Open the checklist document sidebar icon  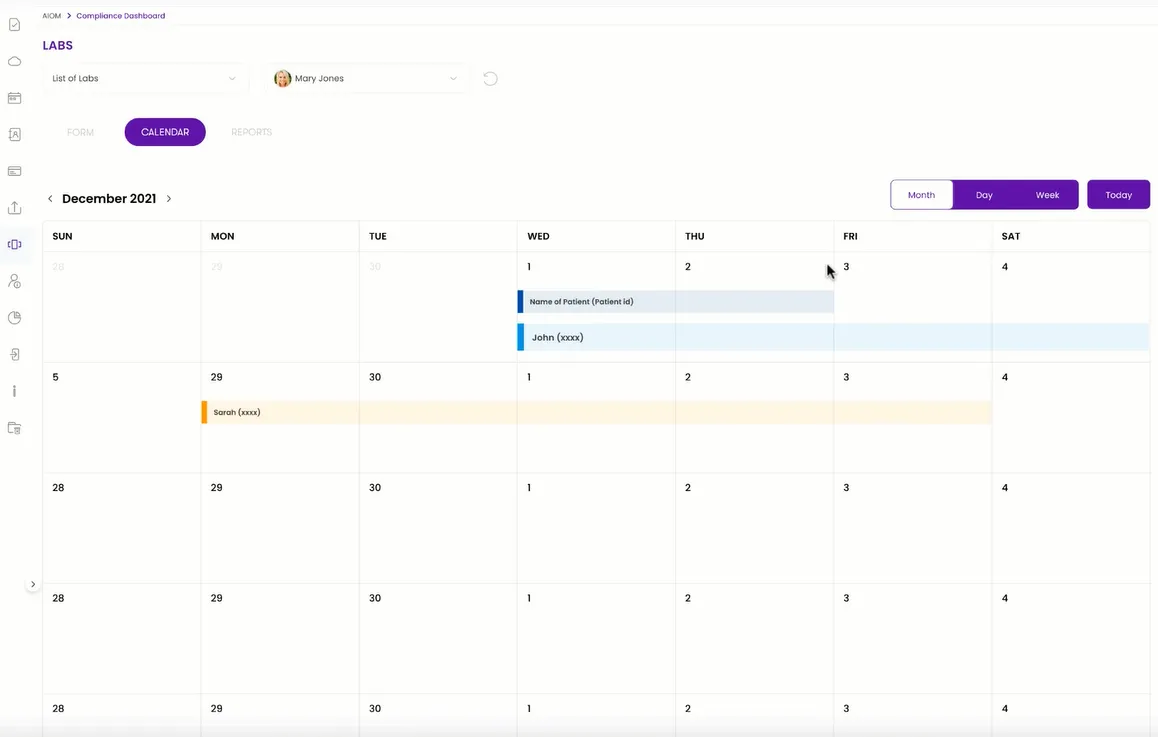14,25
